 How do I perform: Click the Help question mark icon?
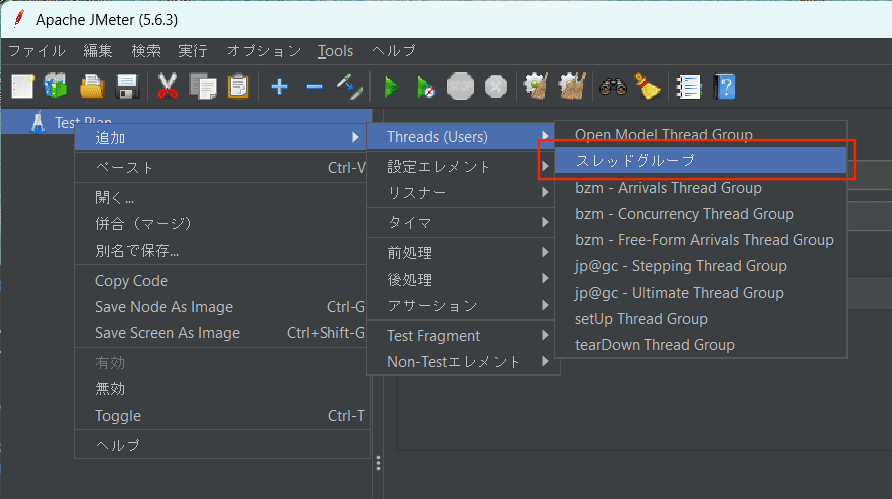[725, 87]
